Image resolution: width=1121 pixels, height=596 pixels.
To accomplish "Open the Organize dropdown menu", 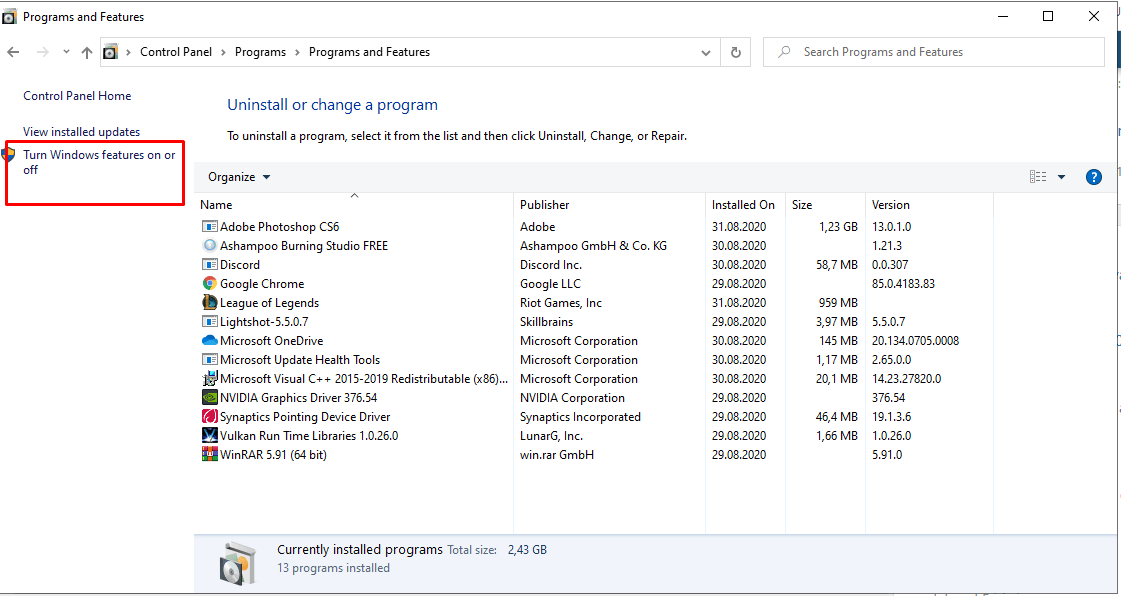I will 239,177.
